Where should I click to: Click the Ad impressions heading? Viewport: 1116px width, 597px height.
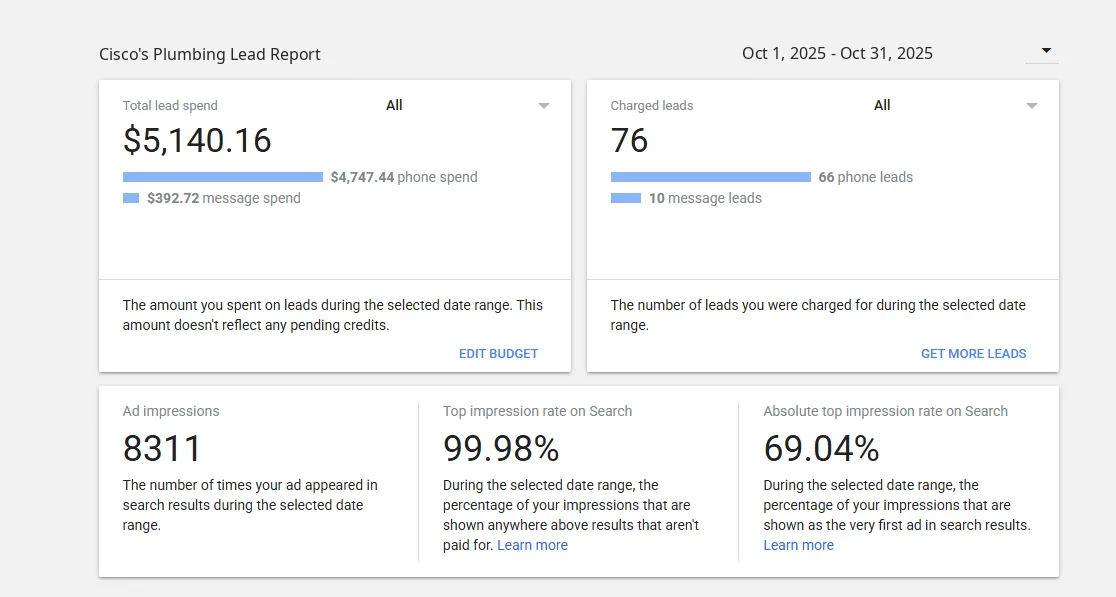[171, 411]
